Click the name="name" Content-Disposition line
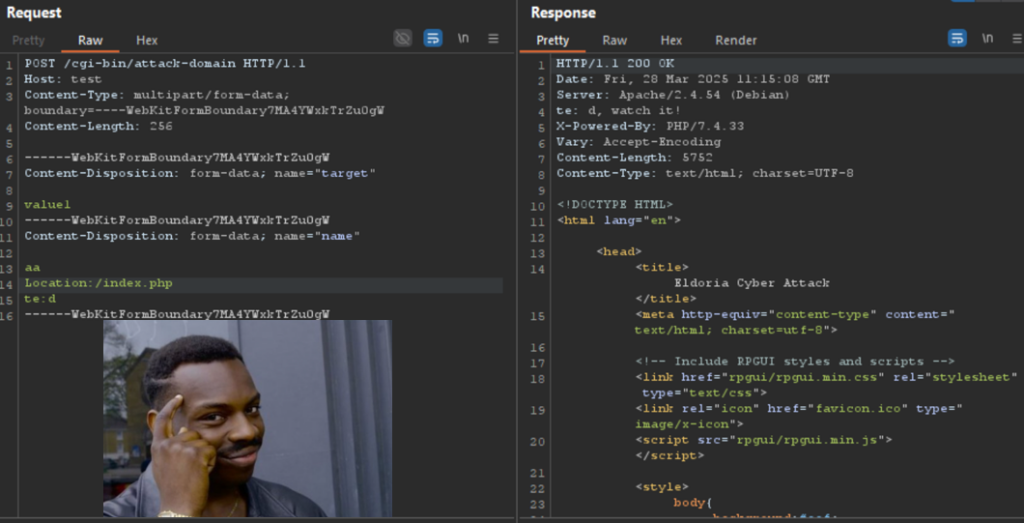 193,236
